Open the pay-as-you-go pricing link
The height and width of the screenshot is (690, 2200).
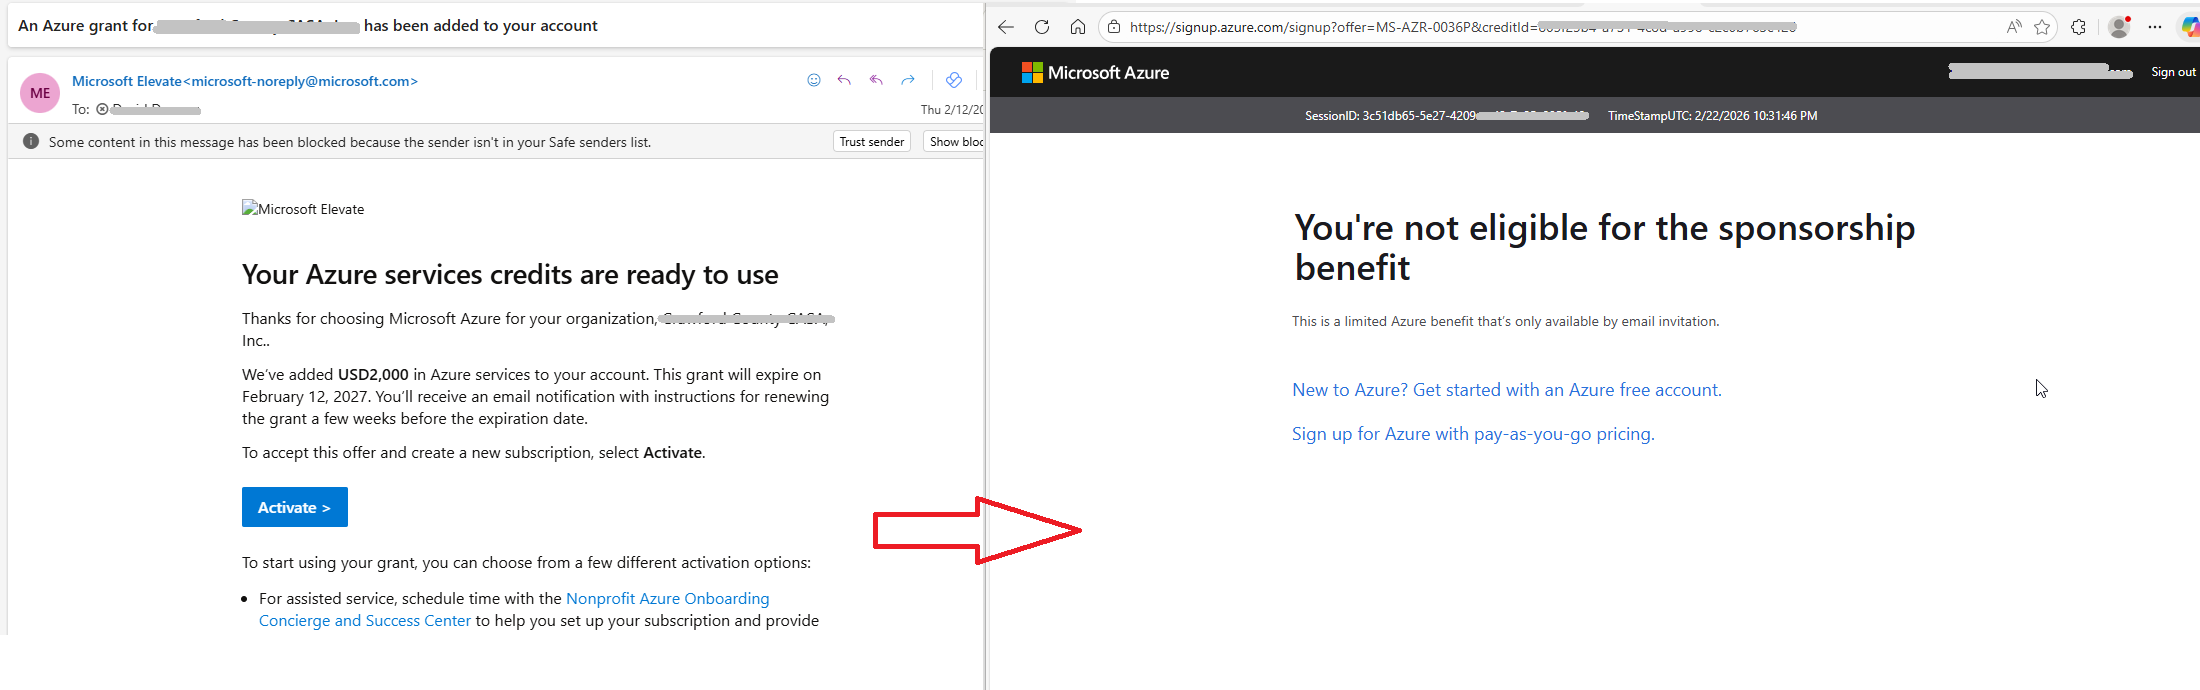coord(1473,434)
